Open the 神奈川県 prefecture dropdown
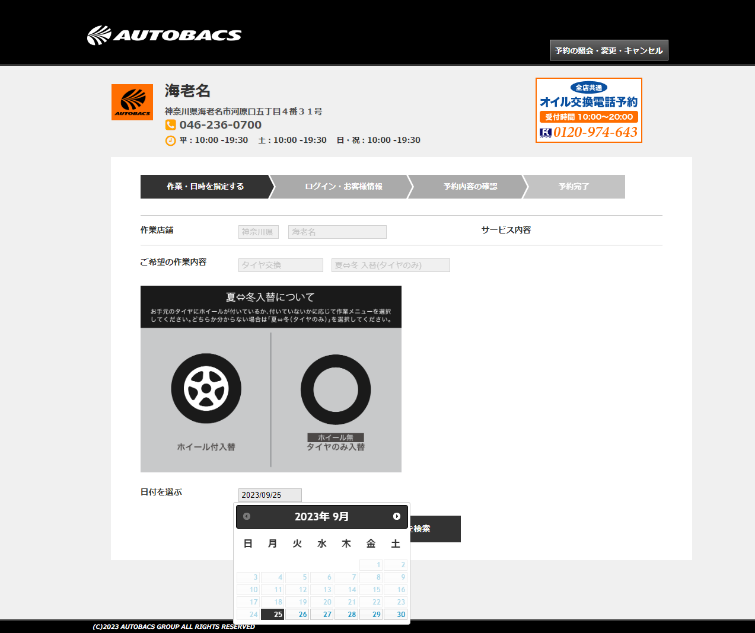755x633 pixels. (258, 232)
